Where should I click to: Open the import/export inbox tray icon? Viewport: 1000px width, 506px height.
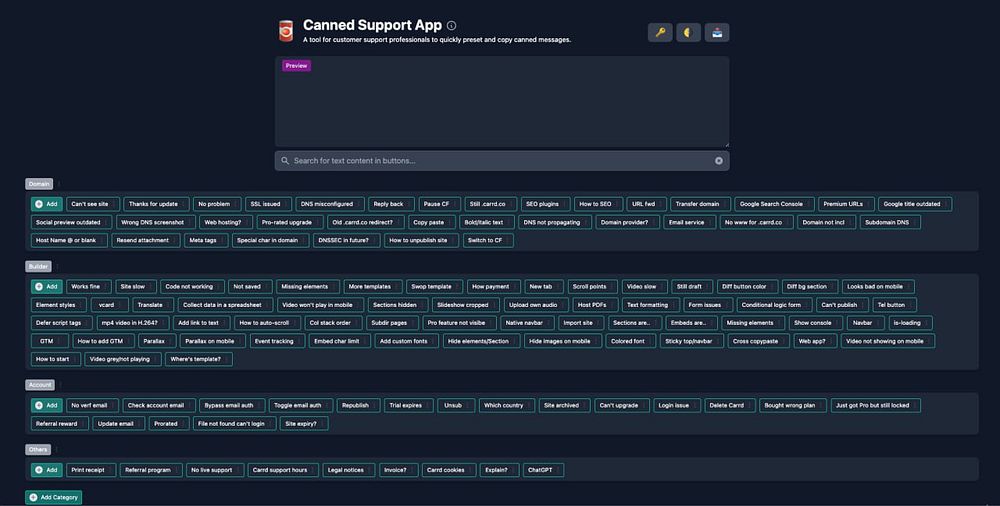coord(717,33)
